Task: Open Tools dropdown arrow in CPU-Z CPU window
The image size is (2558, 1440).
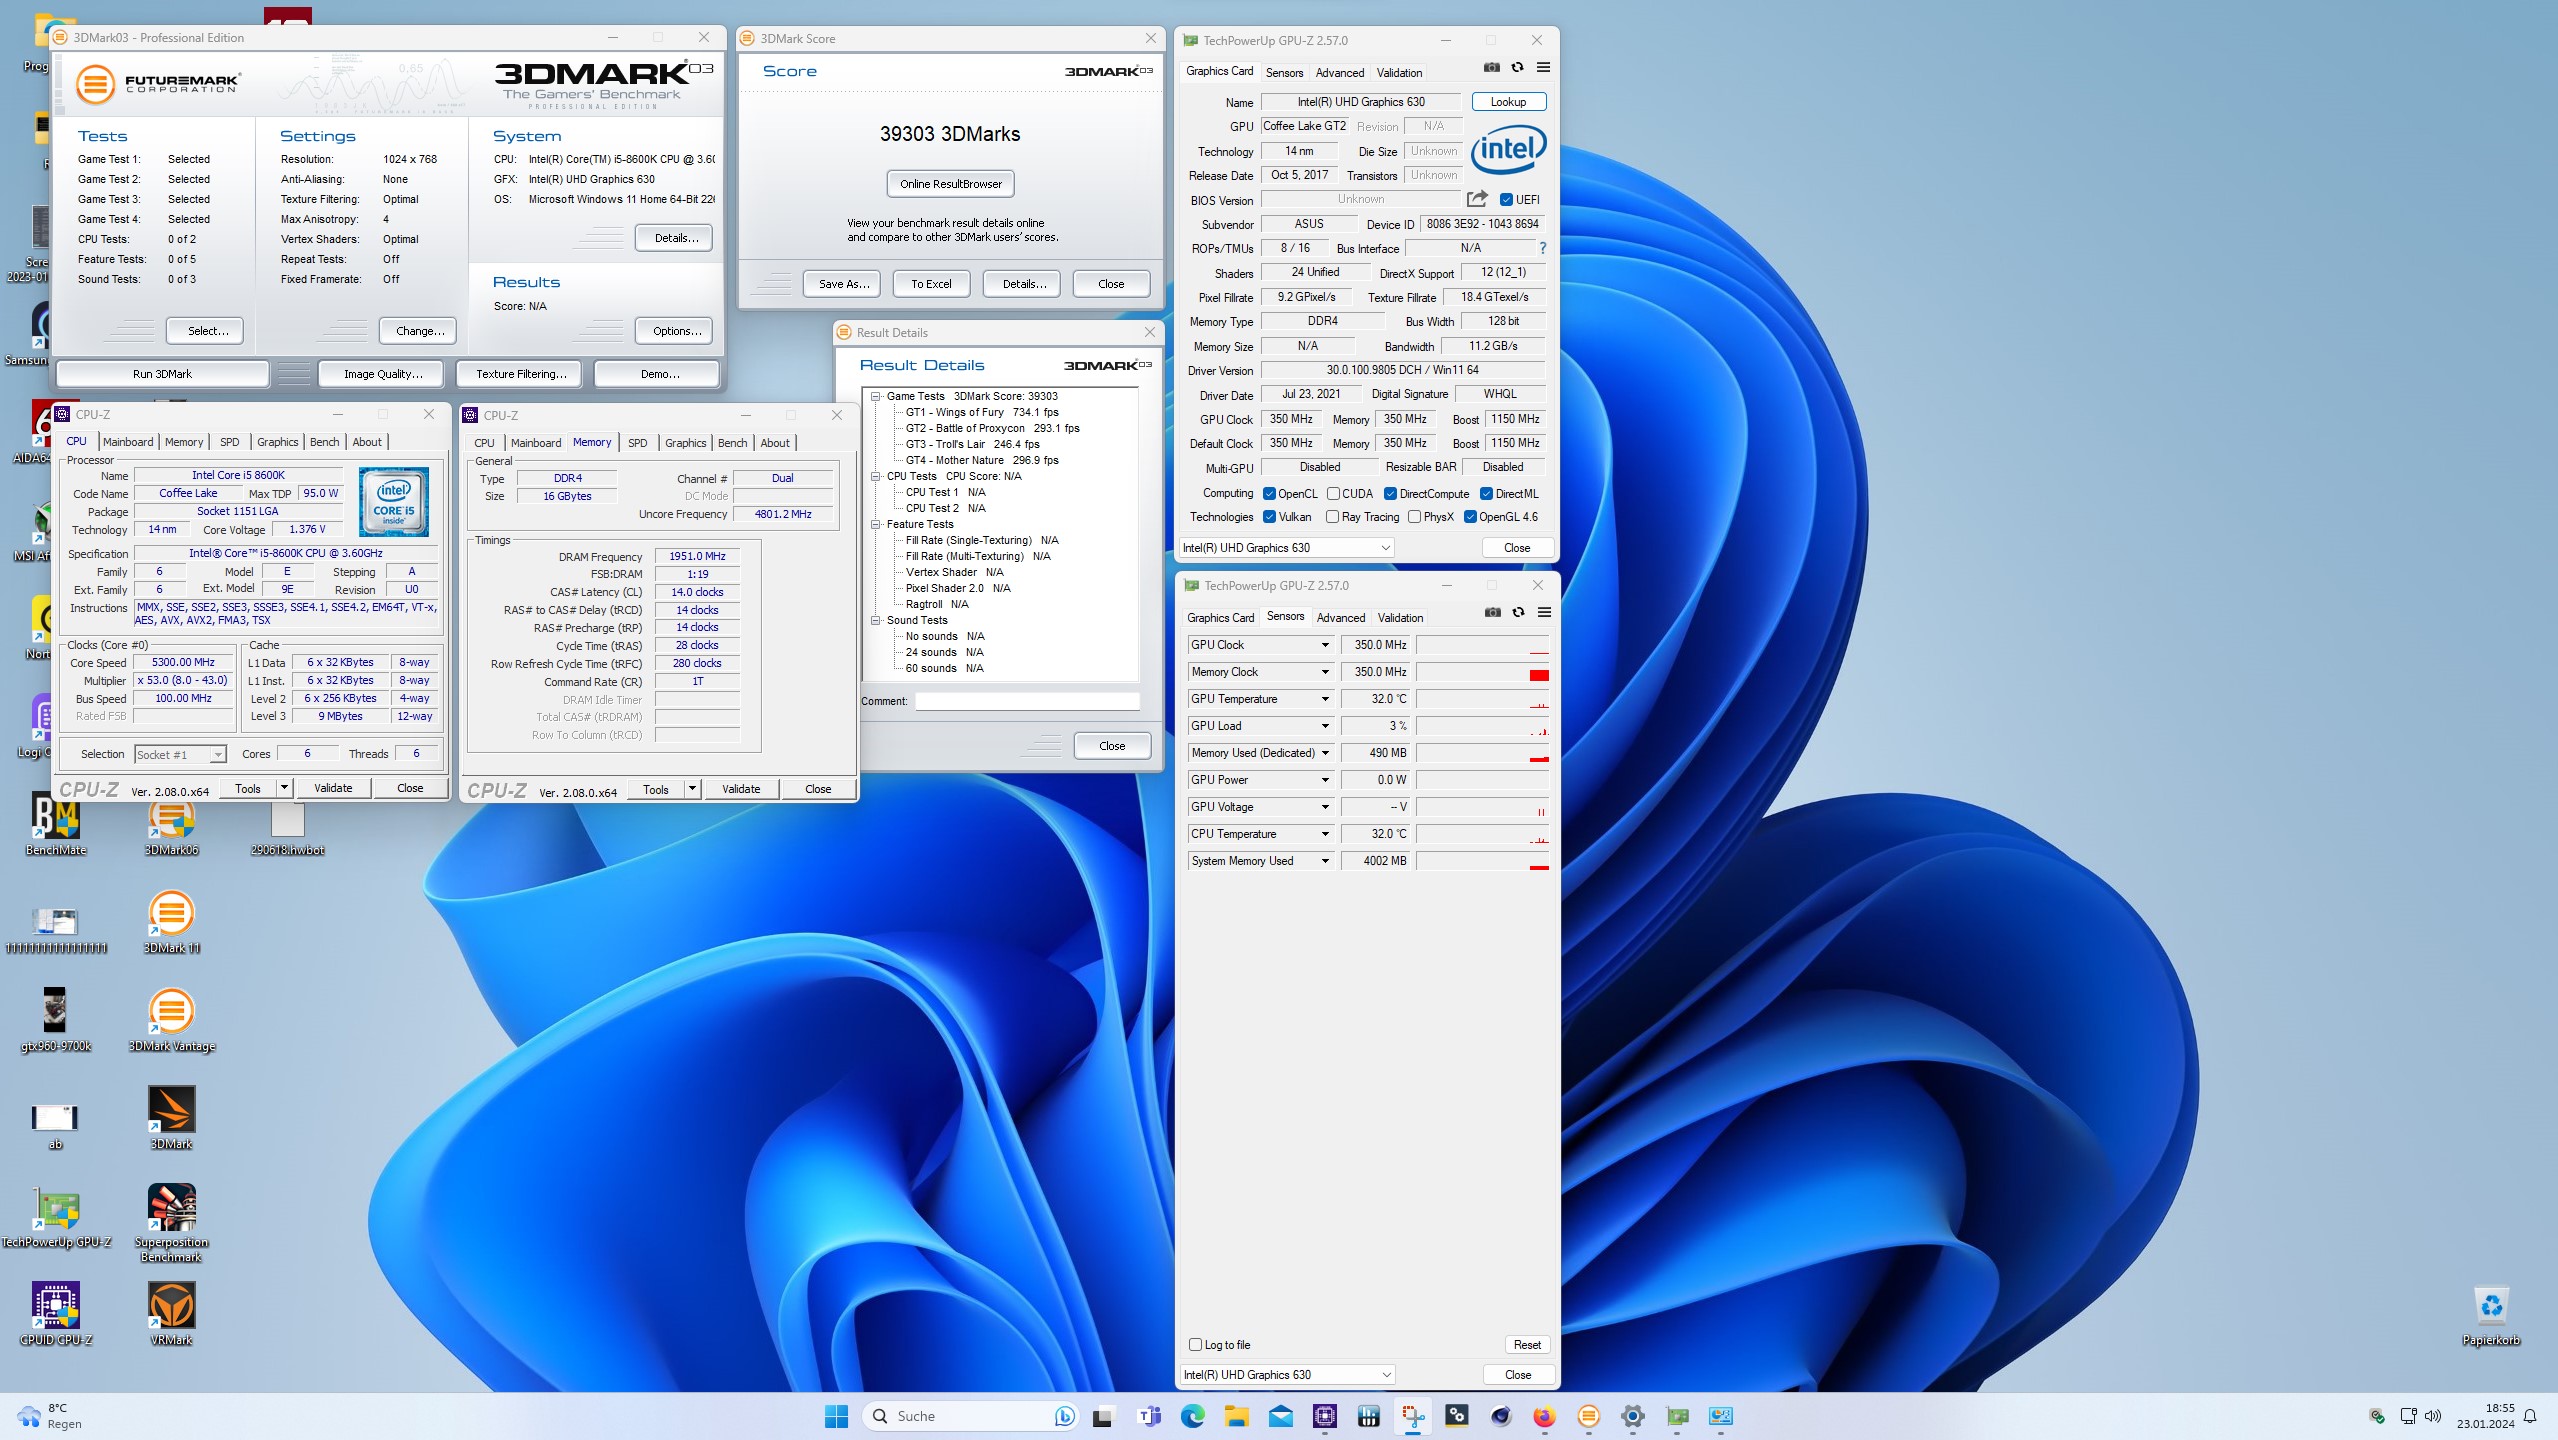Action: click(x=284, y=788)
